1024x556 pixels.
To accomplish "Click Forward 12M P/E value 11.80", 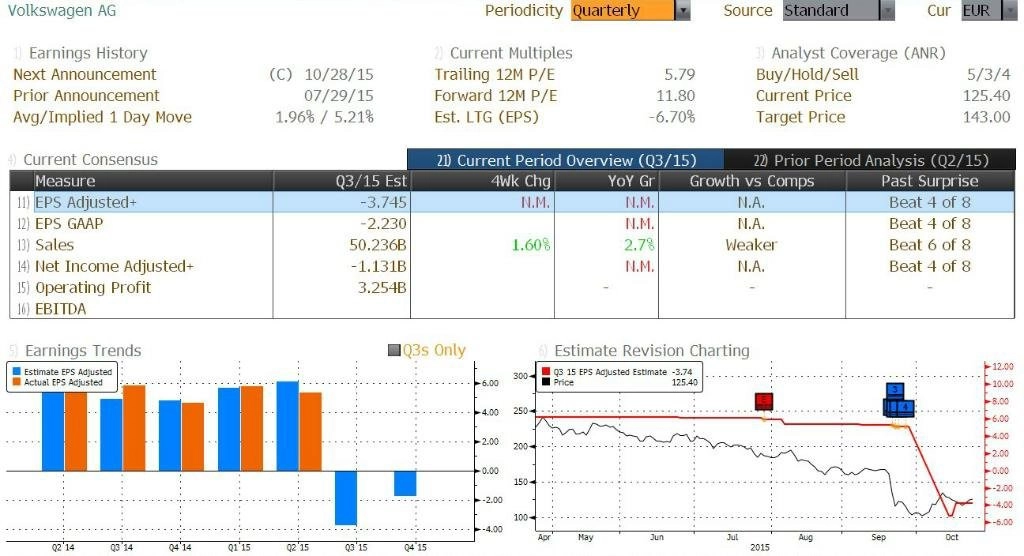I will tap(675, 95).
